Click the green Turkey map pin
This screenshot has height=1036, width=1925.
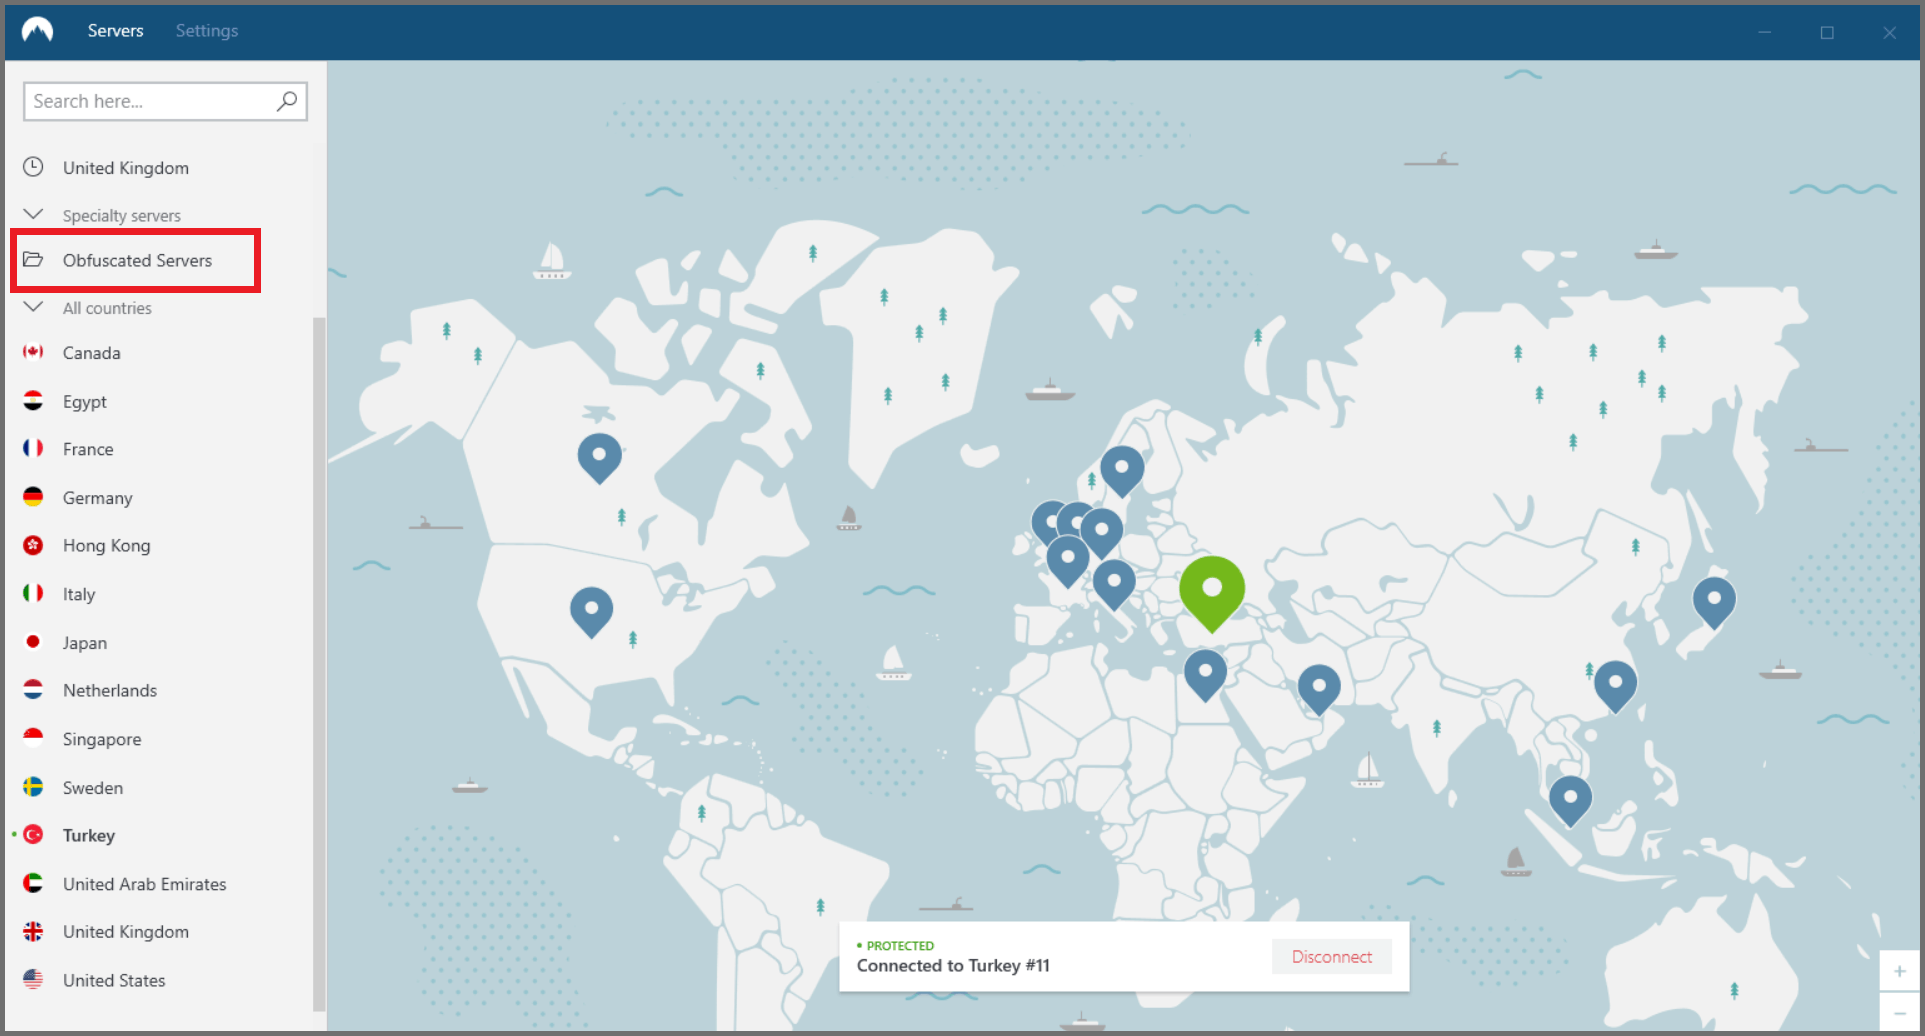coord(1212,592)
